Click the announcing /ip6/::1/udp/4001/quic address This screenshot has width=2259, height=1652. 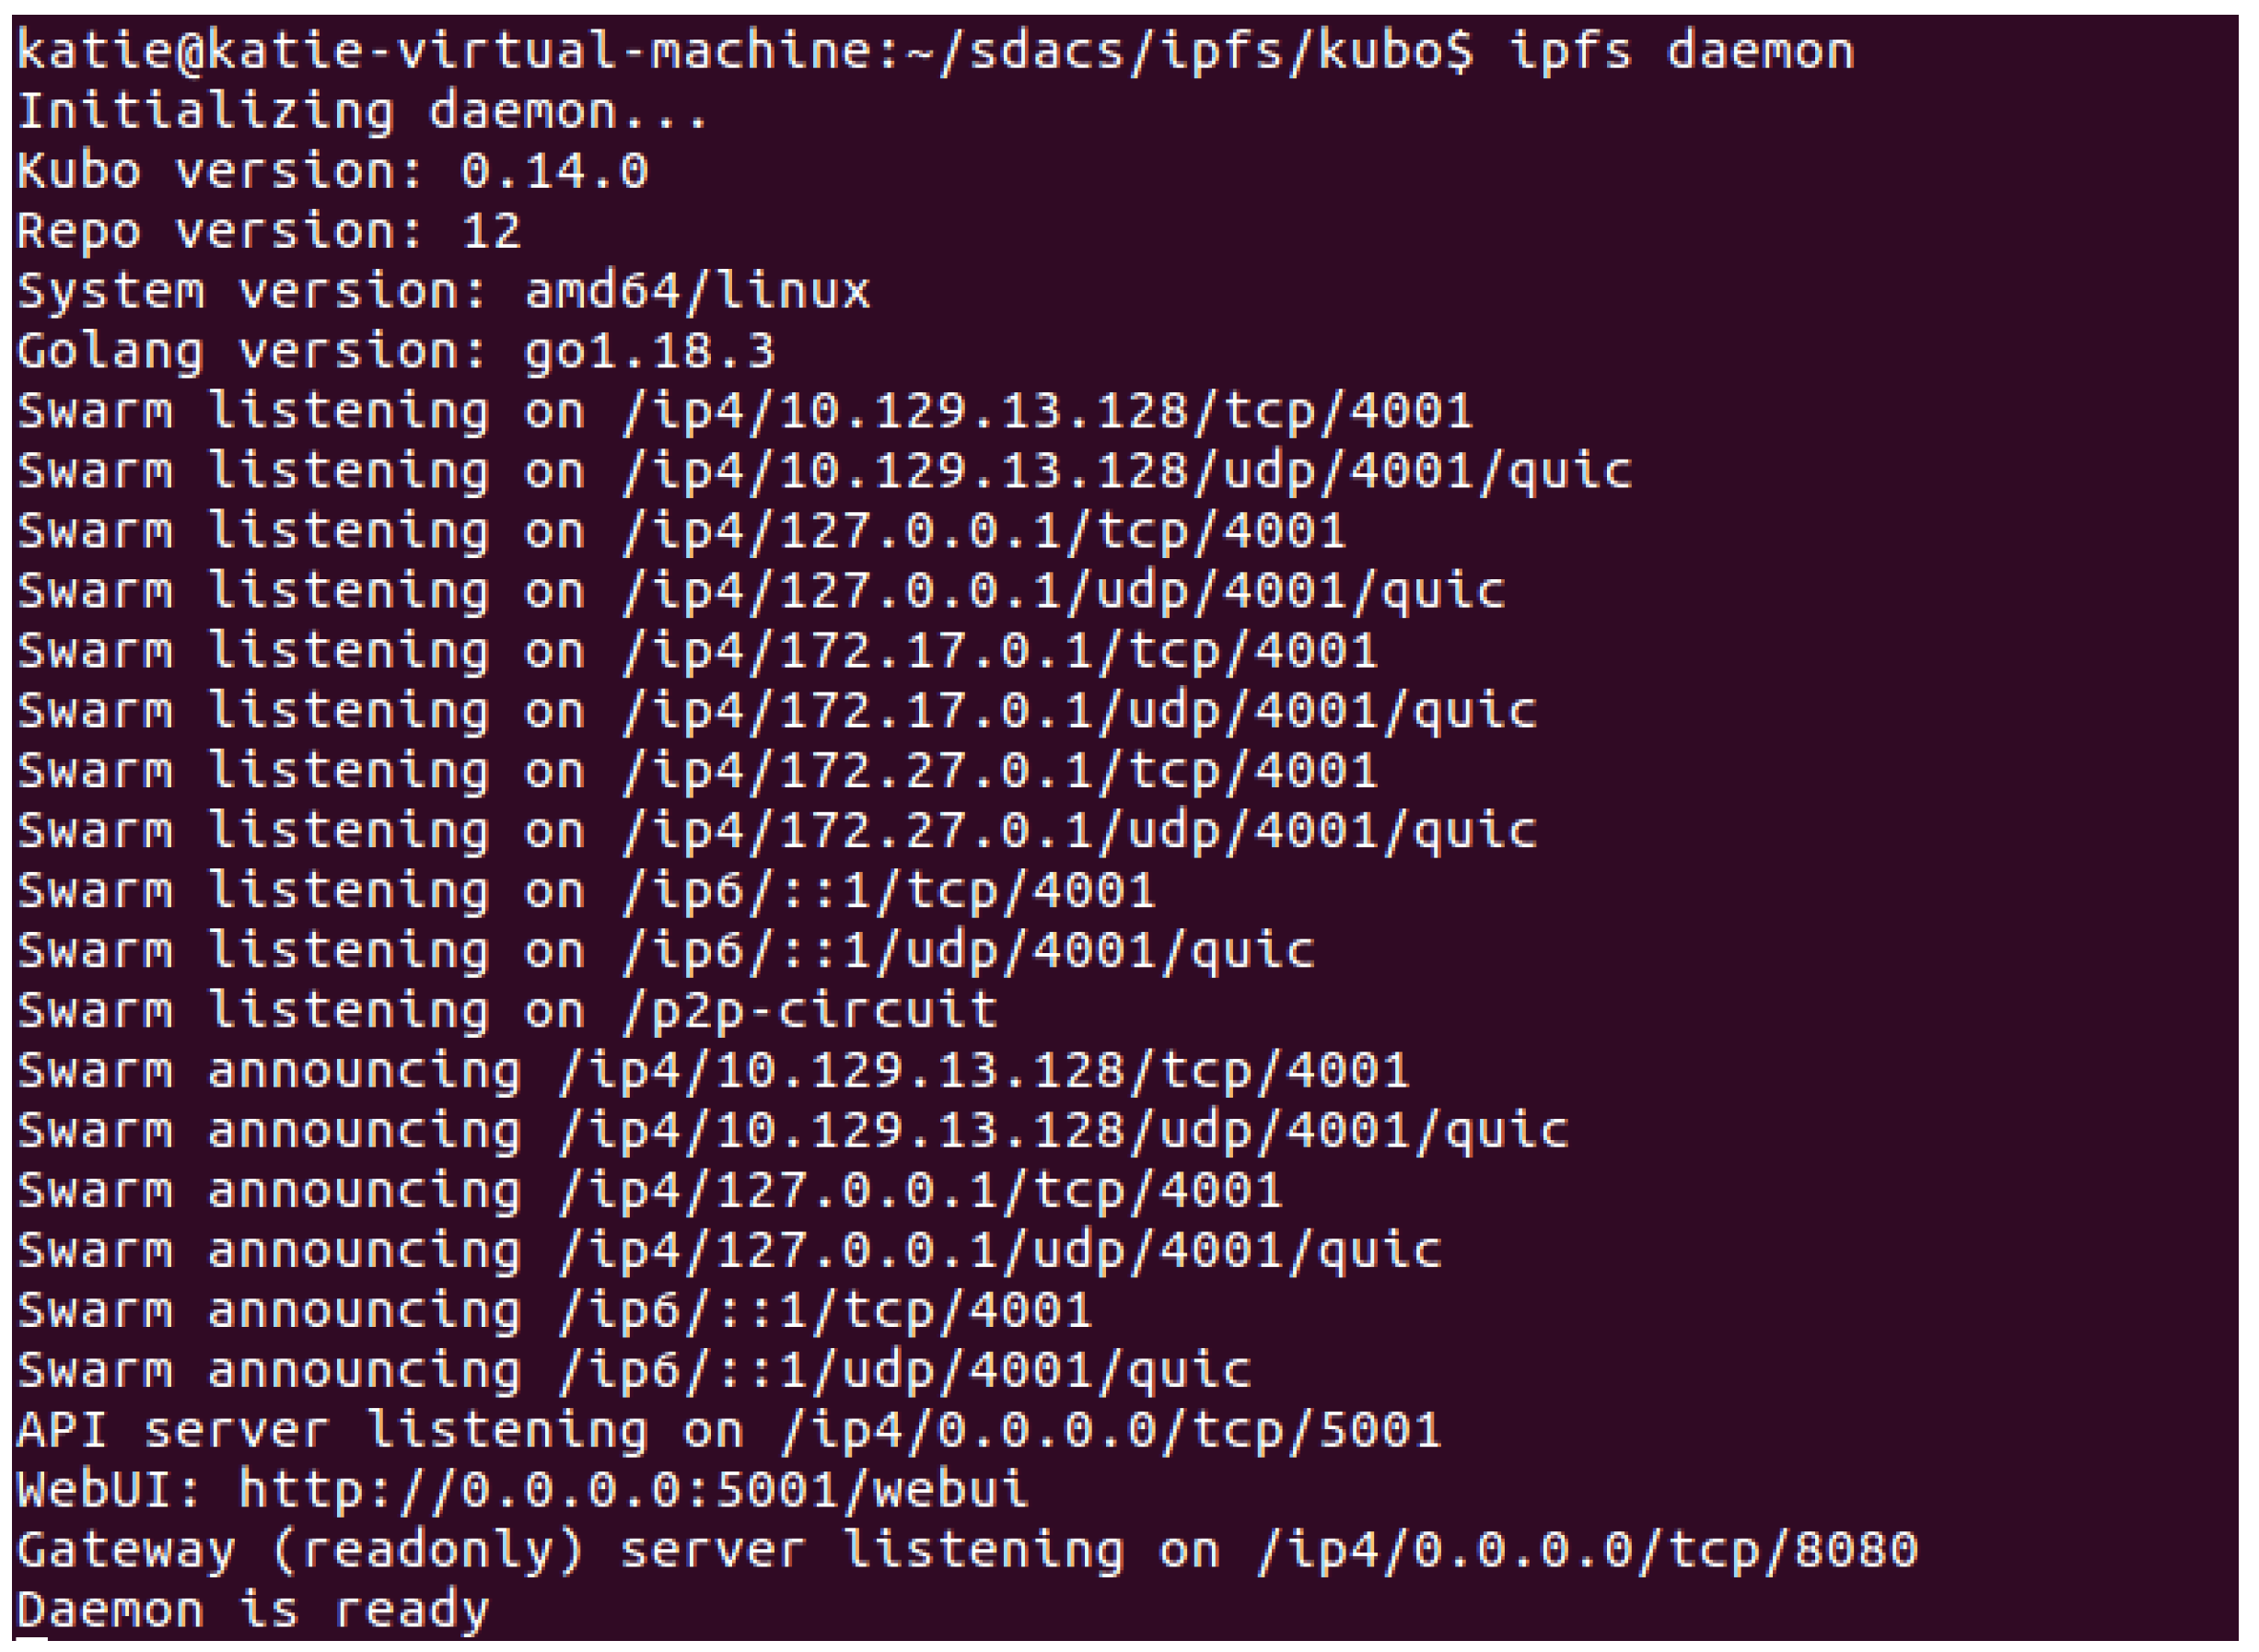click(904, 1370)
